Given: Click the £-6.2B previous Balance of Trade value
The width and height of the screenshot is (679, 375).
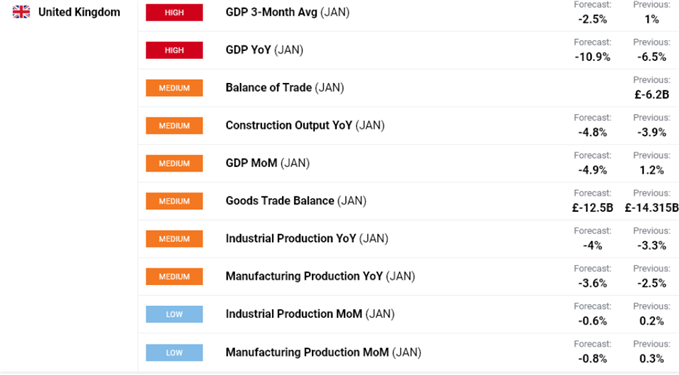Looking at the screenshot, I should [x=652, y=94].
